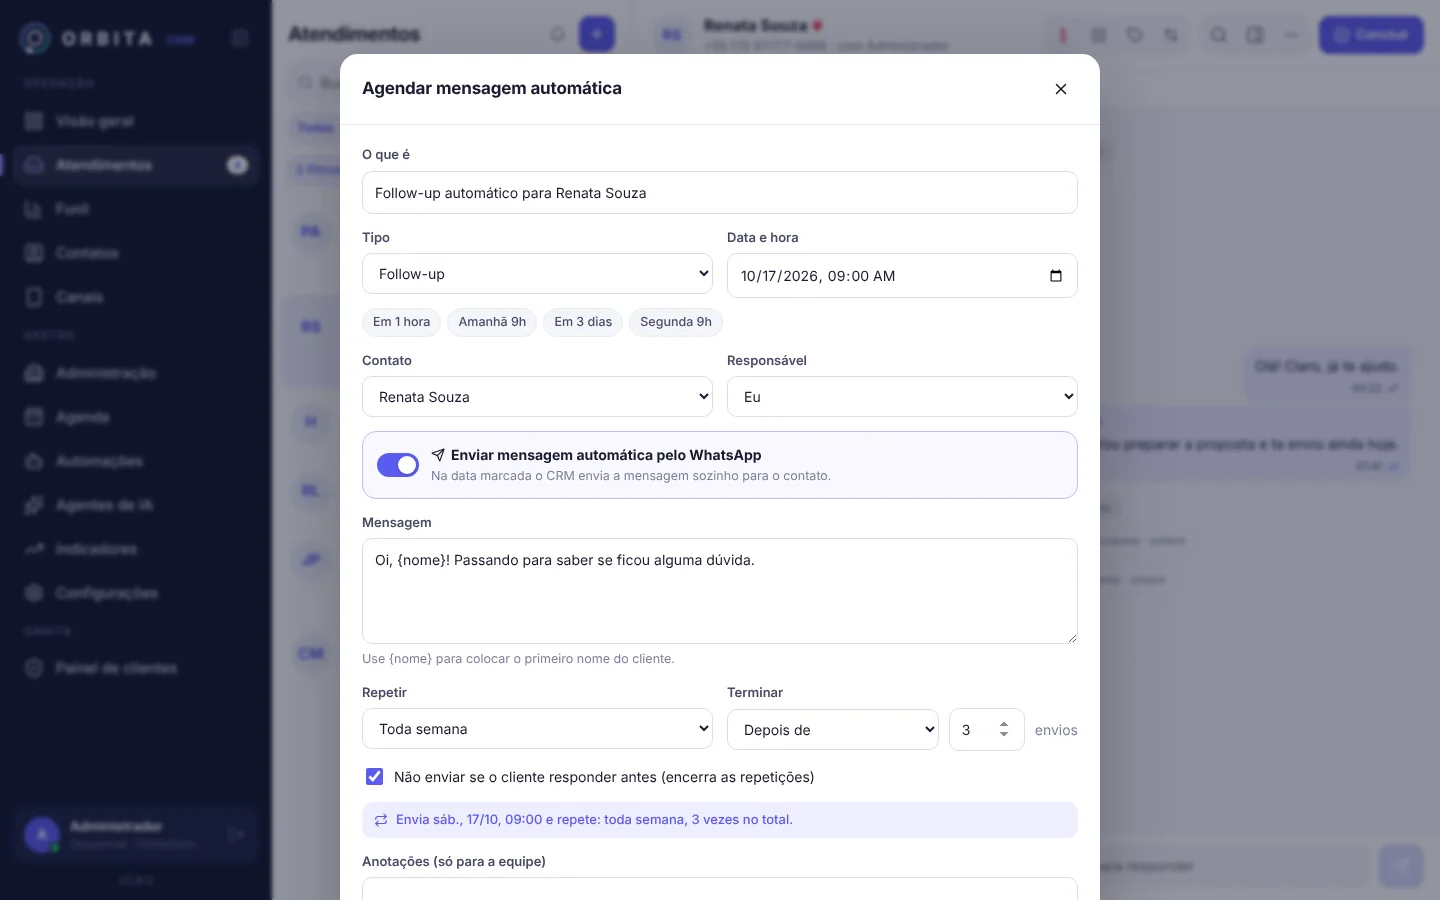Image resolution: width=1440 pixels, height=900 pixels.
Task: Open the calendar picker in Data e hora
Action: click(1056, 276)
